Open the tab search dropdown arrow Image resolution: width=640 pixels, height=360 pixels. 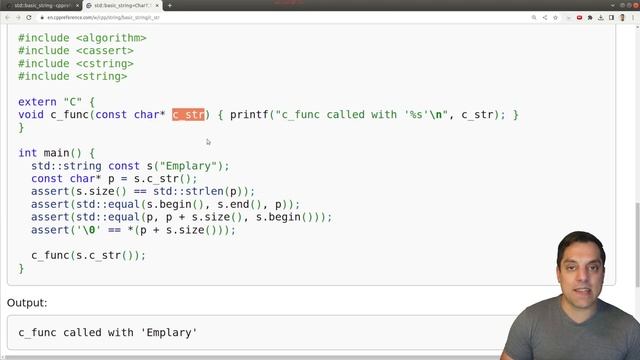pos(612,5)
